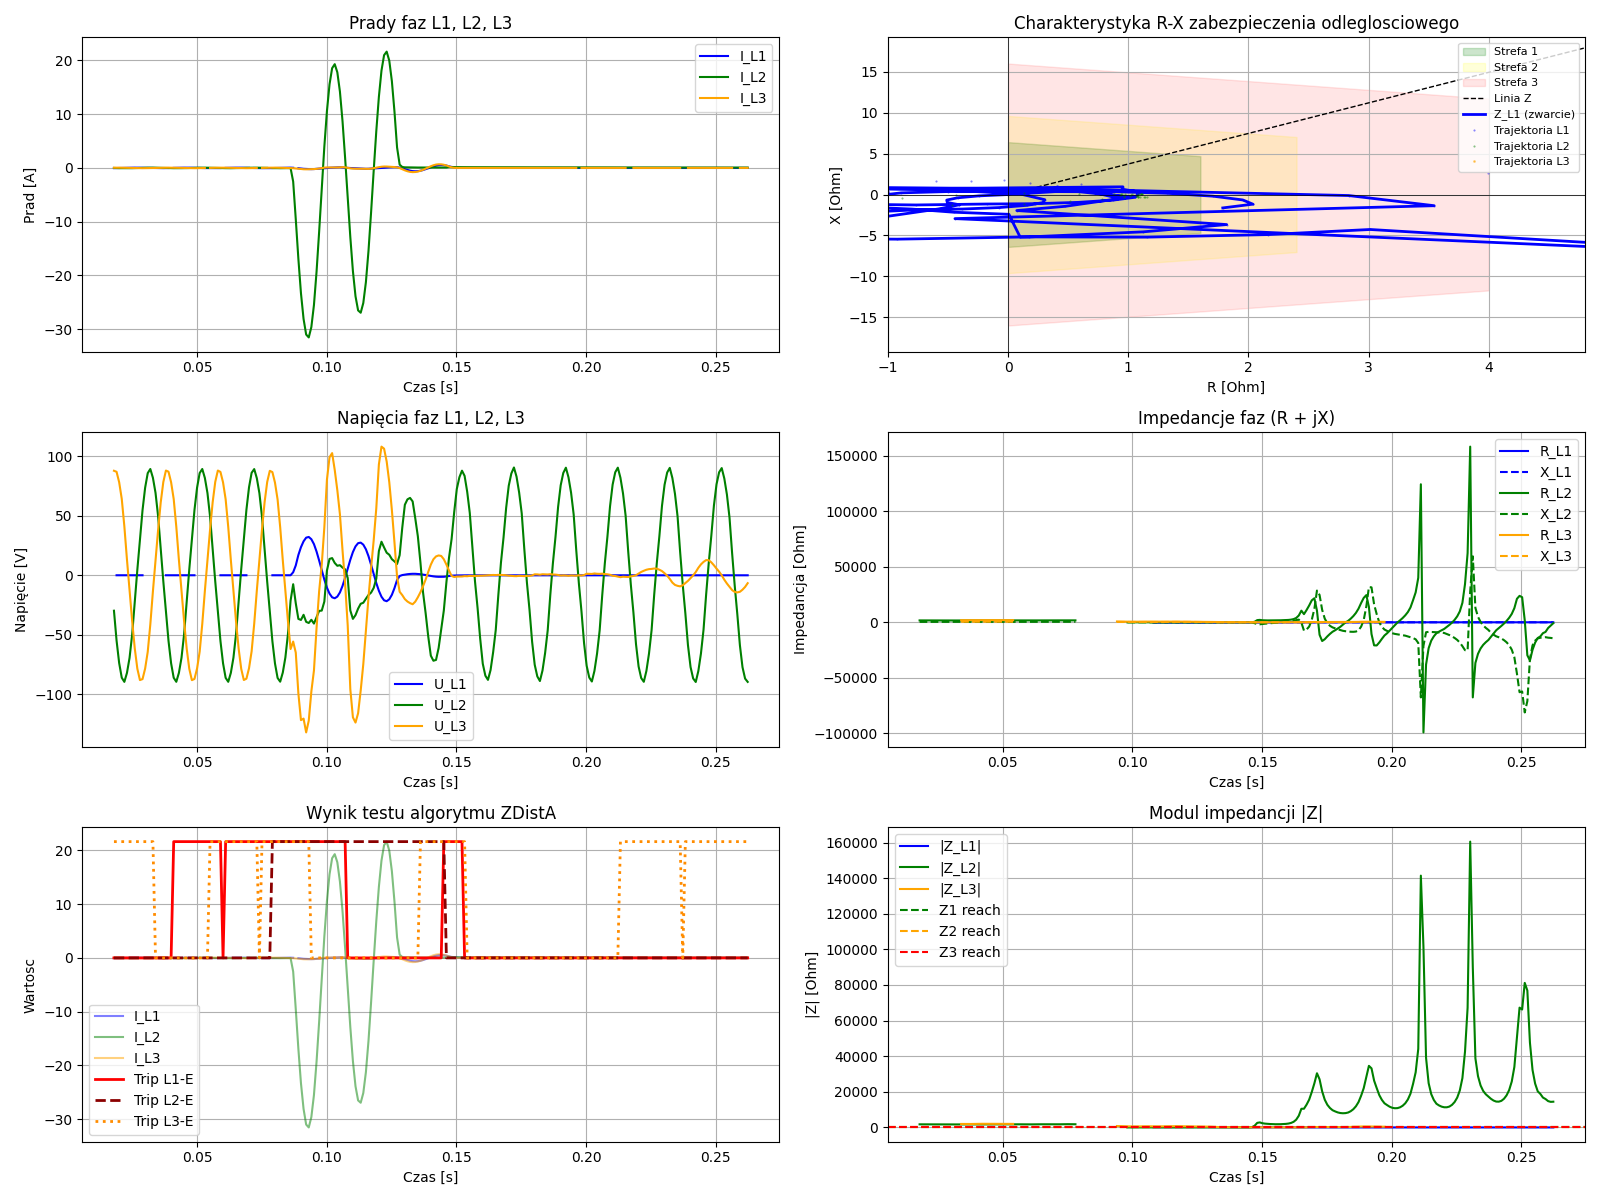
Task: Click the 'Wynik testu algorytmu ZDistA' title
Action: 430,813
